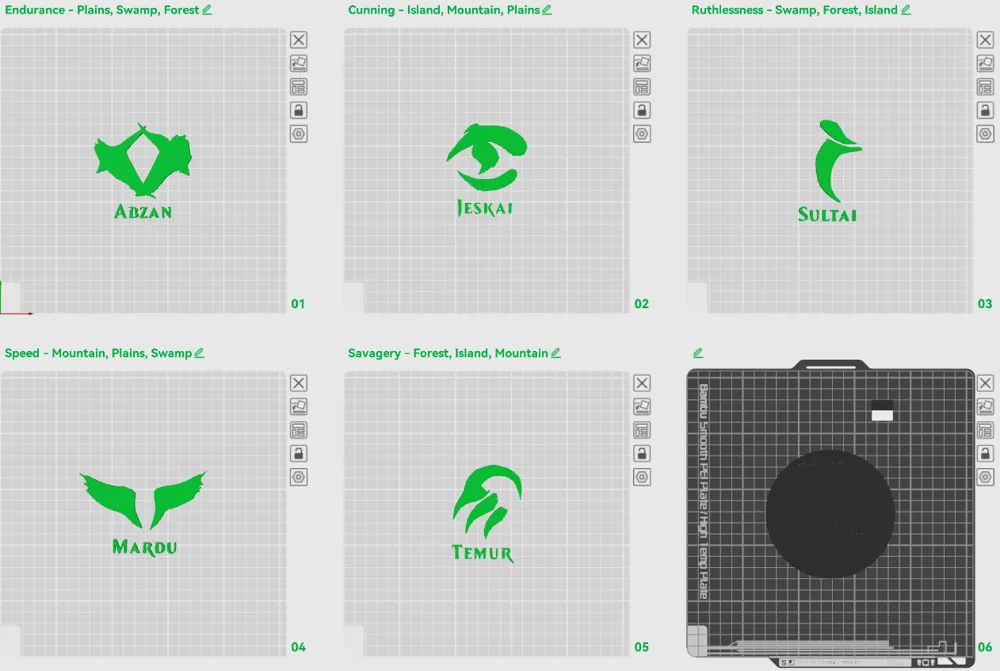The width and height of the screenshot is (1000, 671).
Task: Open plate settings for plate 01
Action: [x=298, y=134]
